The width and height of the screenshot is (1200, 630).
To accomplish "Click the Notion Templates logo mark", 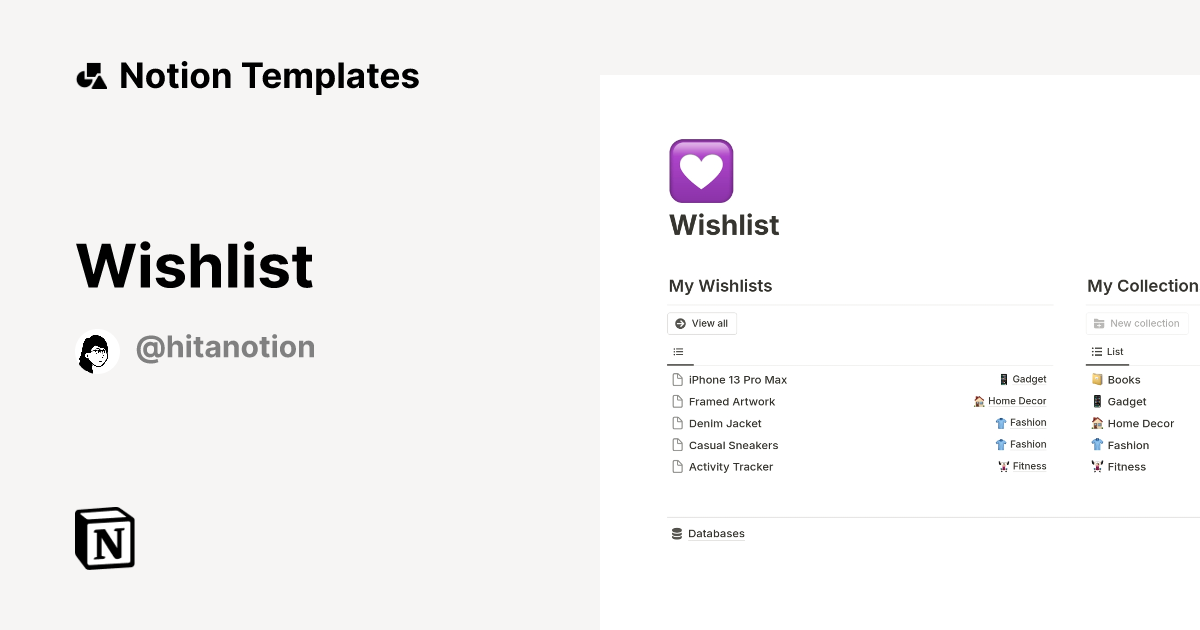I will tap(91, 75).
